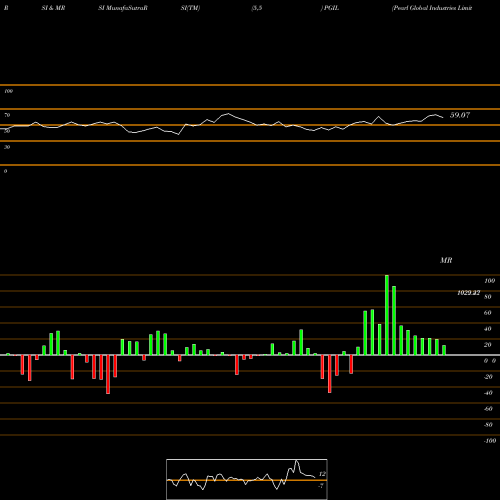Click the '-7' label in mini chart
The height and width of the screenshot is (500, 500).
321,486
